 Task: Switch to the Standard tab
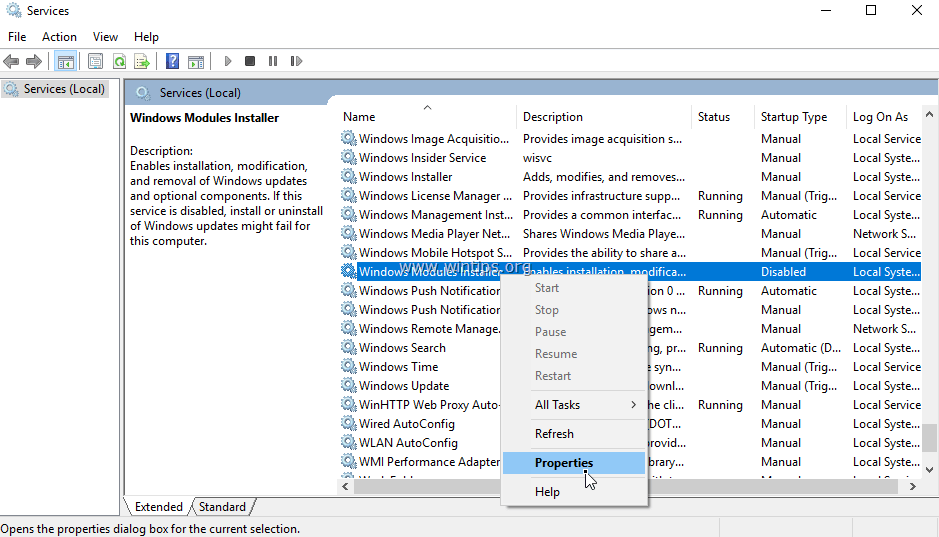[222, 506]
